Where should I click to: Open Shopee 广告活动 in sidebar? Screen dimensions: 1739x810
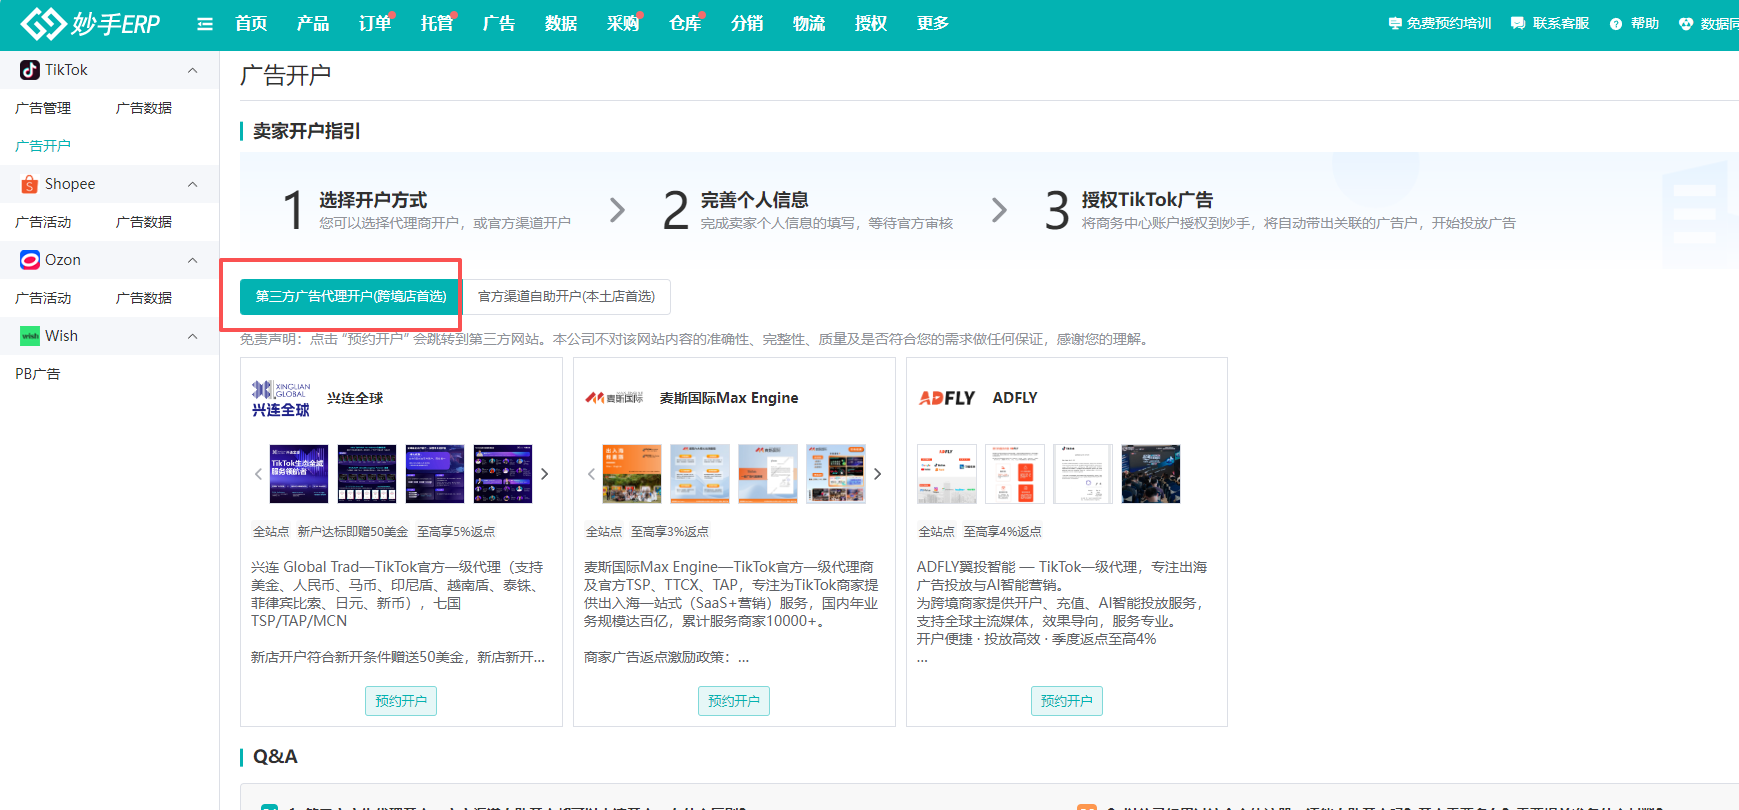[43, 222]
